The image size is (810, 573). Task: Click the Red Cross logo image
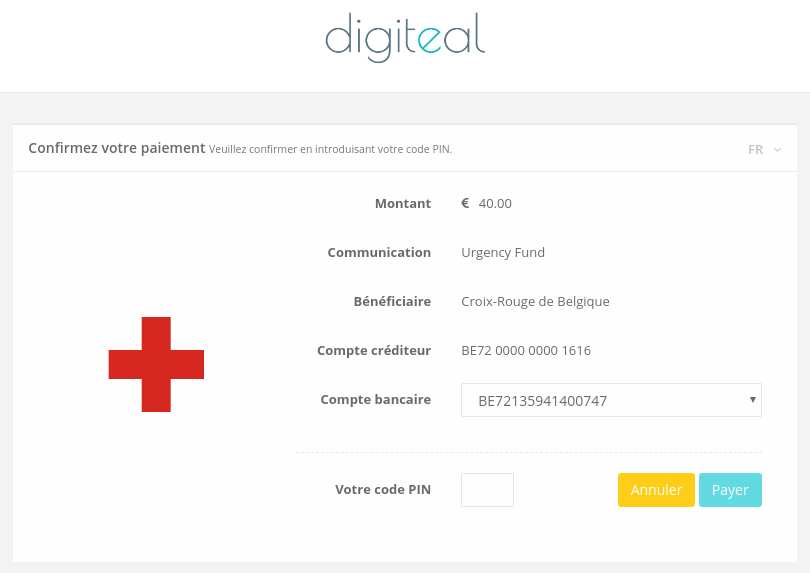pyautogui.click(x=156, y=364)
